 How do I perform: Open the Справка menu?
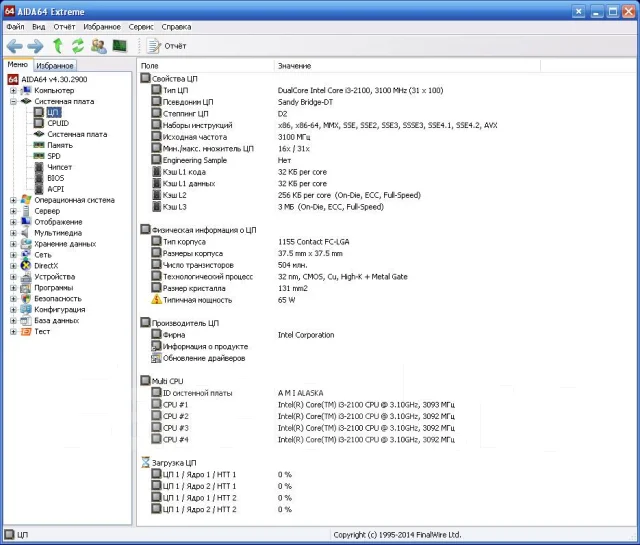pos(176,27)
